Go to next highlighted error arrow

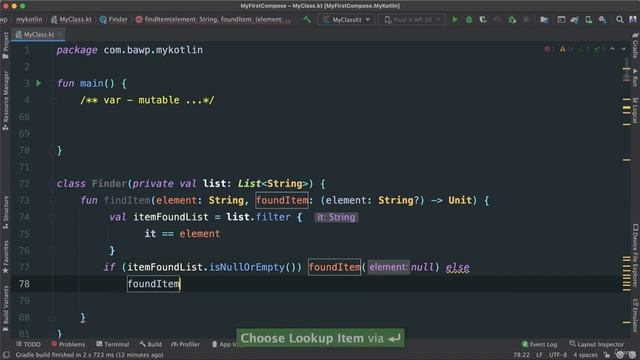click(623, 49)
